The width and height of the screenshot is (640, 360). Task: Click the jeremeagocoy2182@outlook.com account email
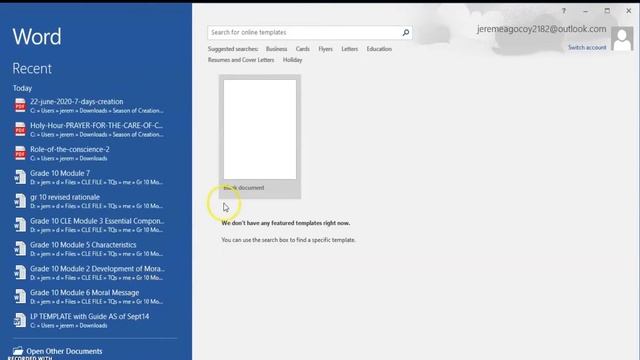(x=541, y=29)
